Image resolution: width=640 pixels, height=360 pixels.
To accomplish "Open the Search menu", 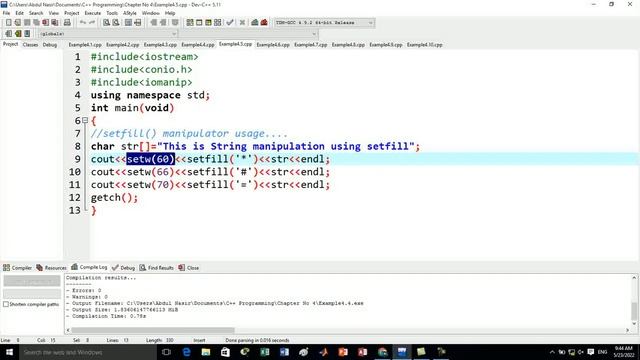I will [36, 13].
